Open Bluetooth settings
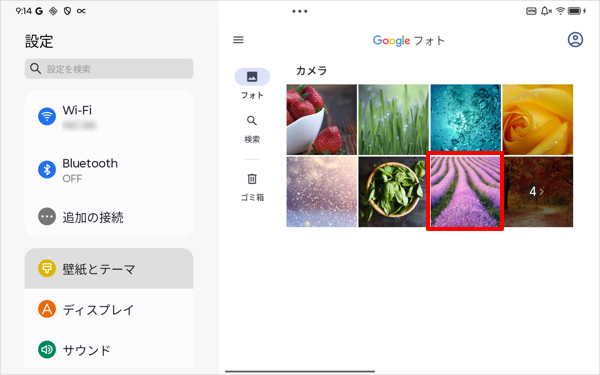The width and height of the screenshot is (600, 375). 109,170
